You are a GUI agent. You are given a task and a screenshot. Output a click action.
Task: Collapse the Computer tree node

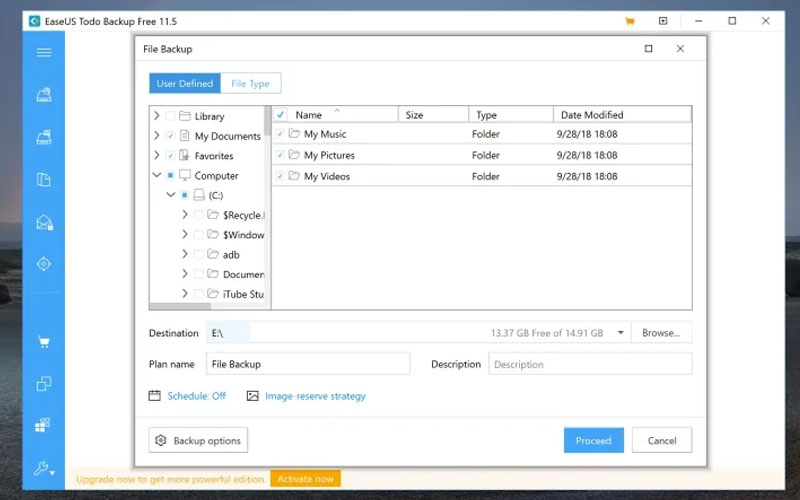(x=157, y=175)
